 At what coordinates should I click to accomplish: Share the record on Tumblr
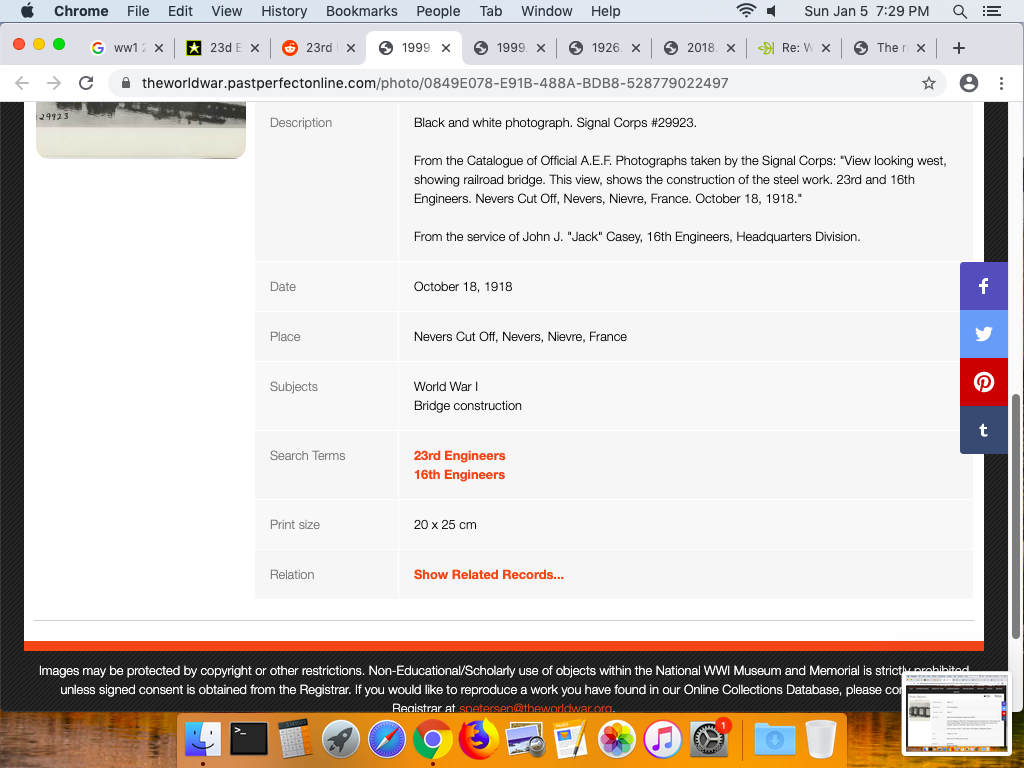tap(984, 430)
